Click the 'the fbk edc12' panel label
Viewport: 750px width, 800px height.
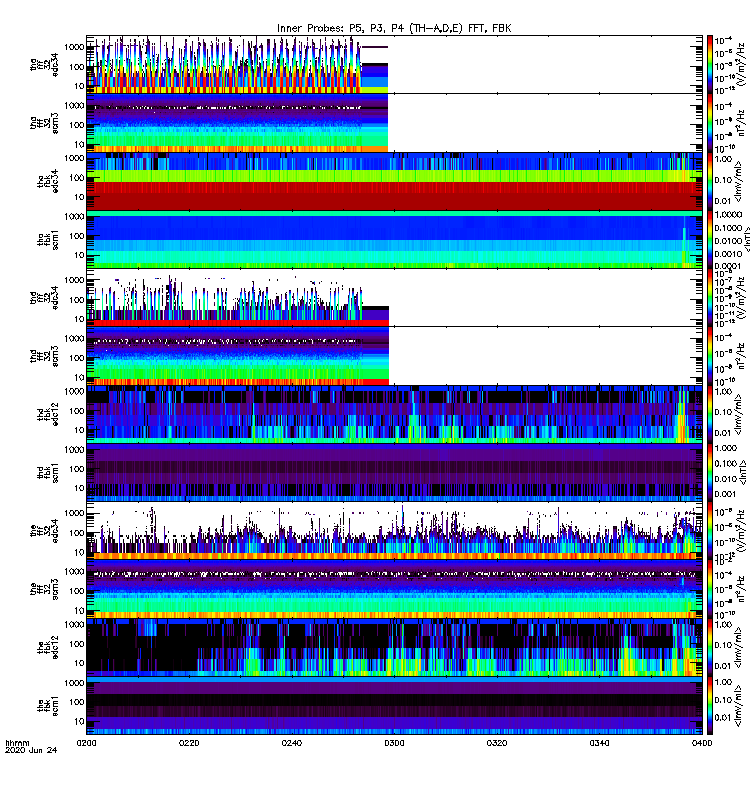tap(48, 647)
